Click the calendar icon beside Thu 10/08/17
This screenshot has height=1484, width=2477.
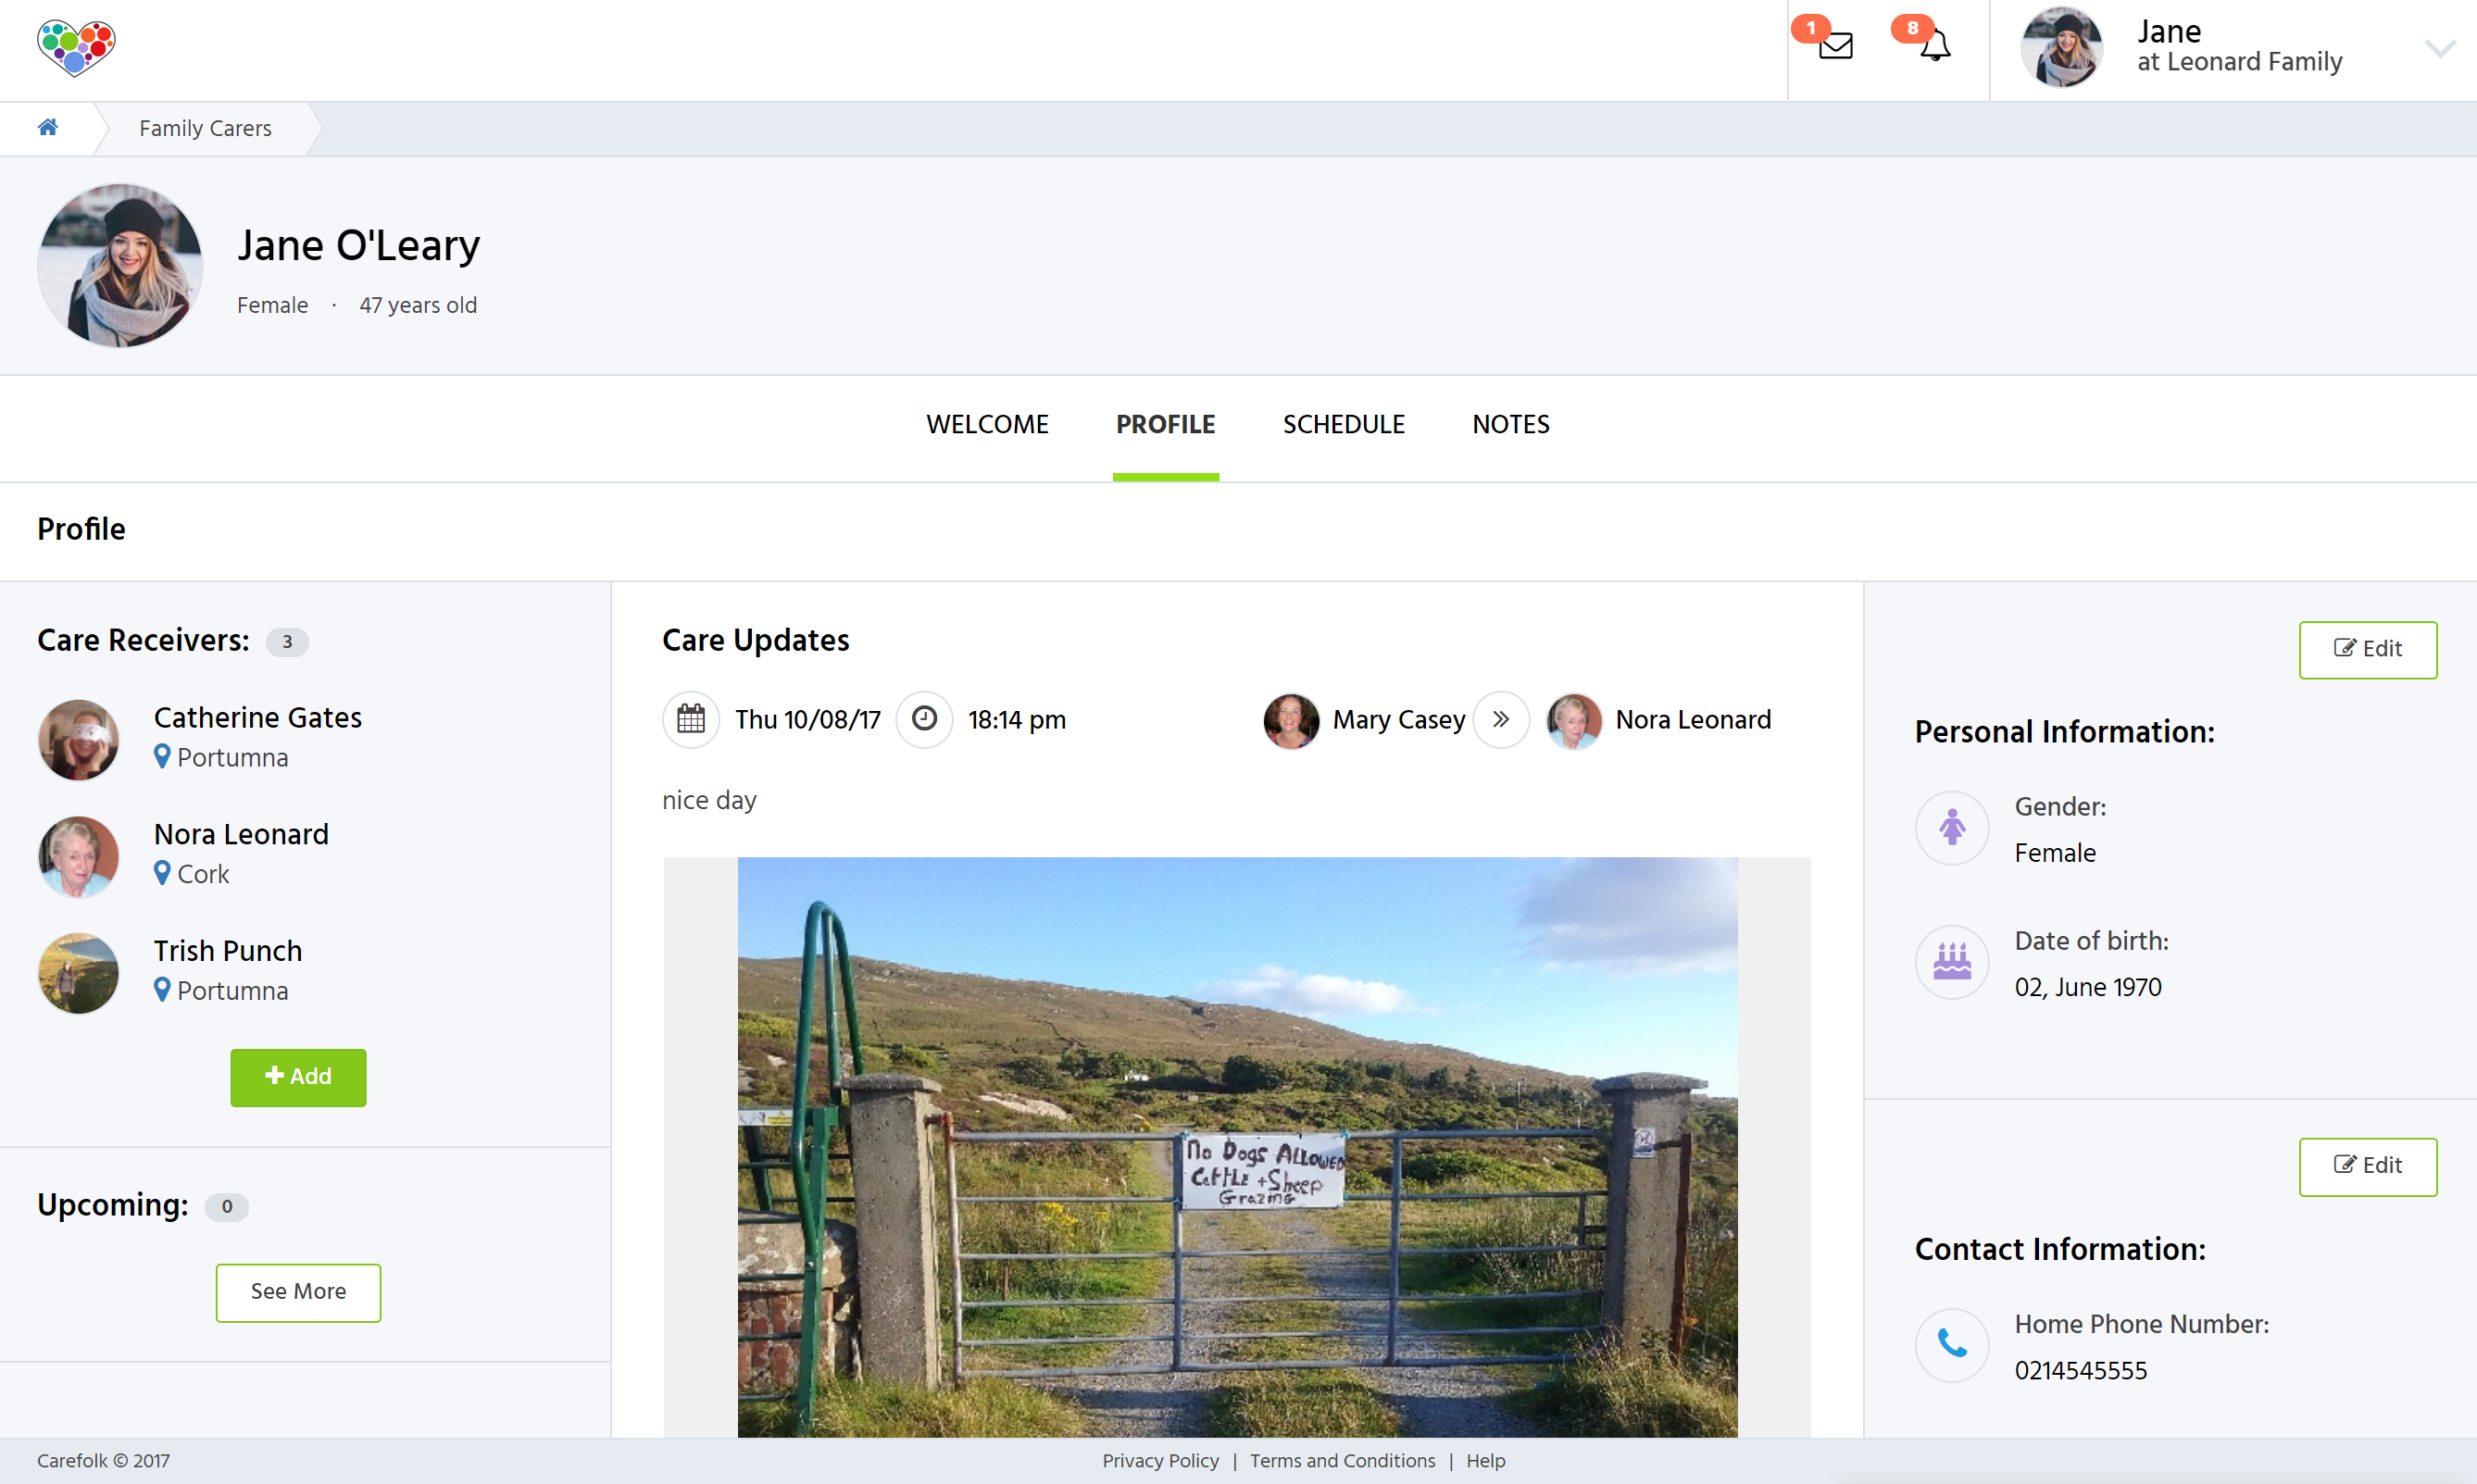pos(690,719)
